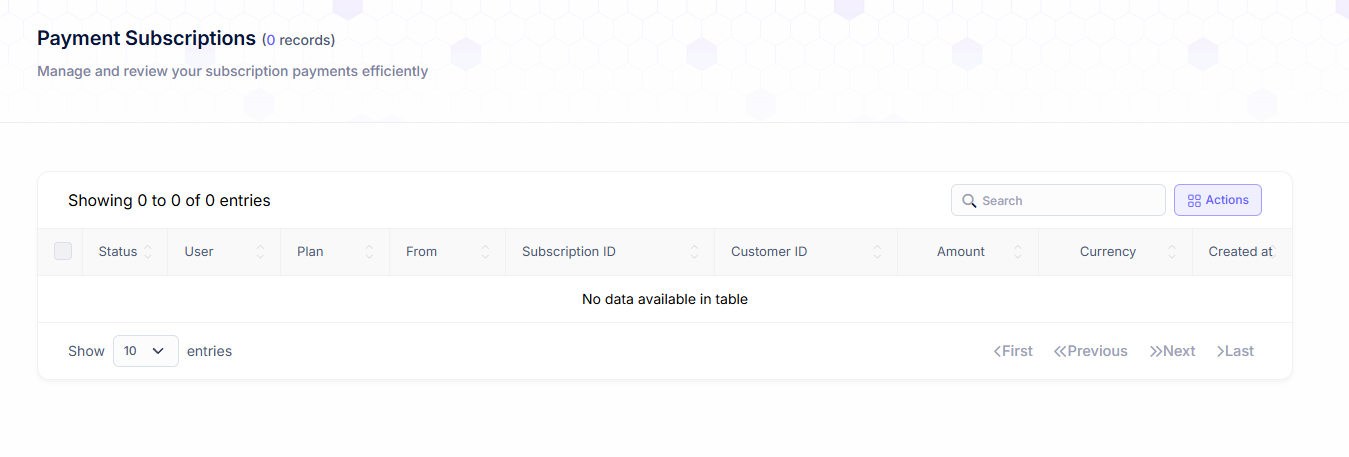Jump to the Last page
Viewport: 1349px width, 457px height.
[1235, 351]
